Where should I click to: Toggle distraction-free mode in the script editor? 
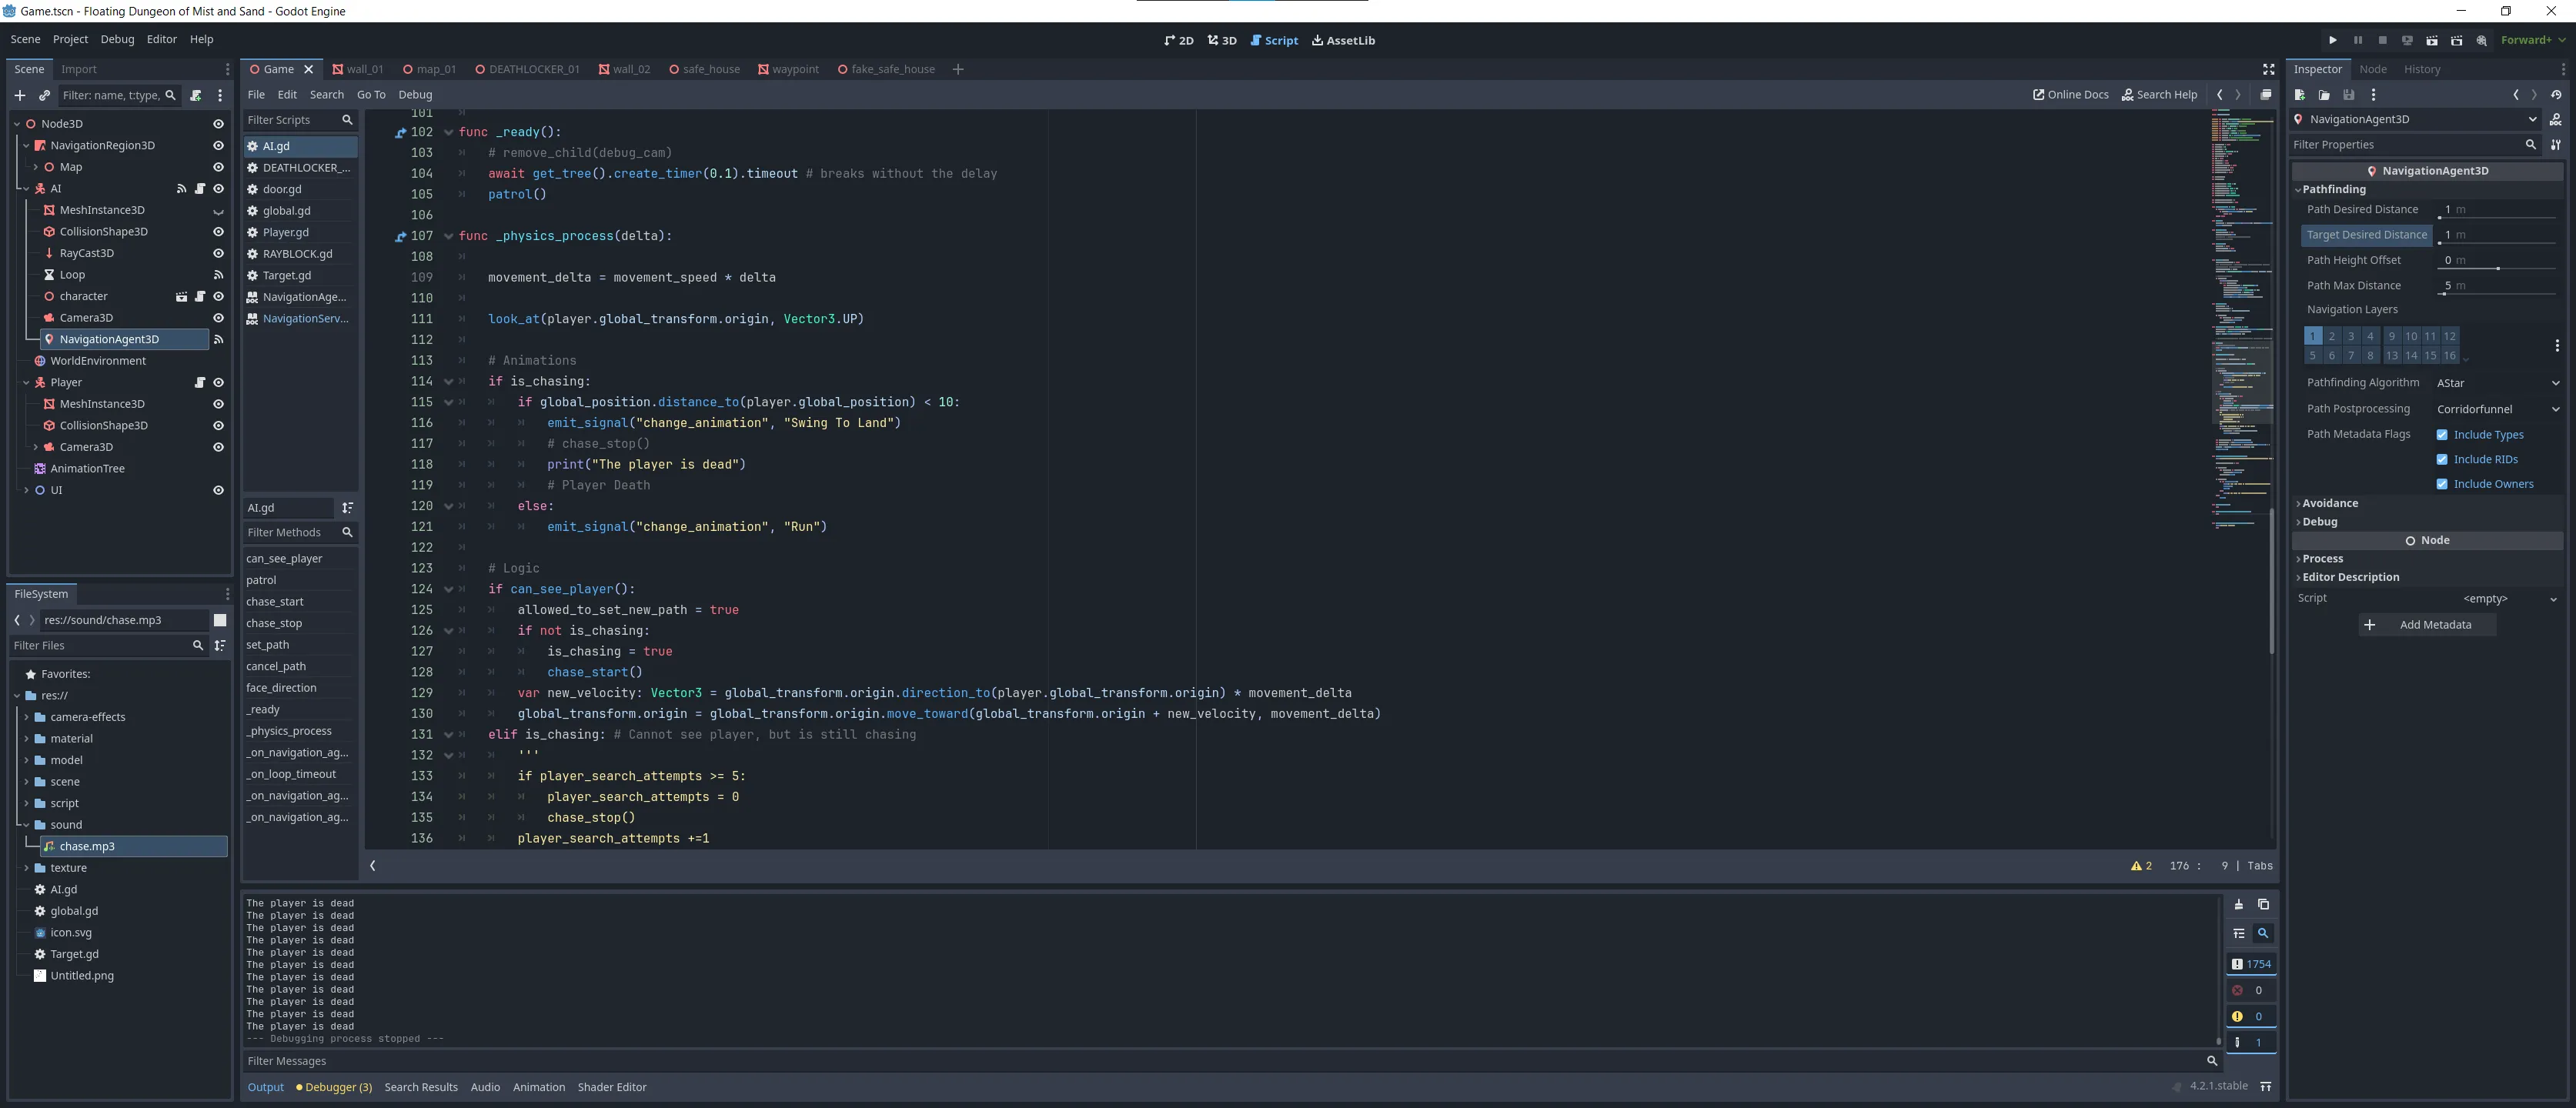pos(2268,69)
